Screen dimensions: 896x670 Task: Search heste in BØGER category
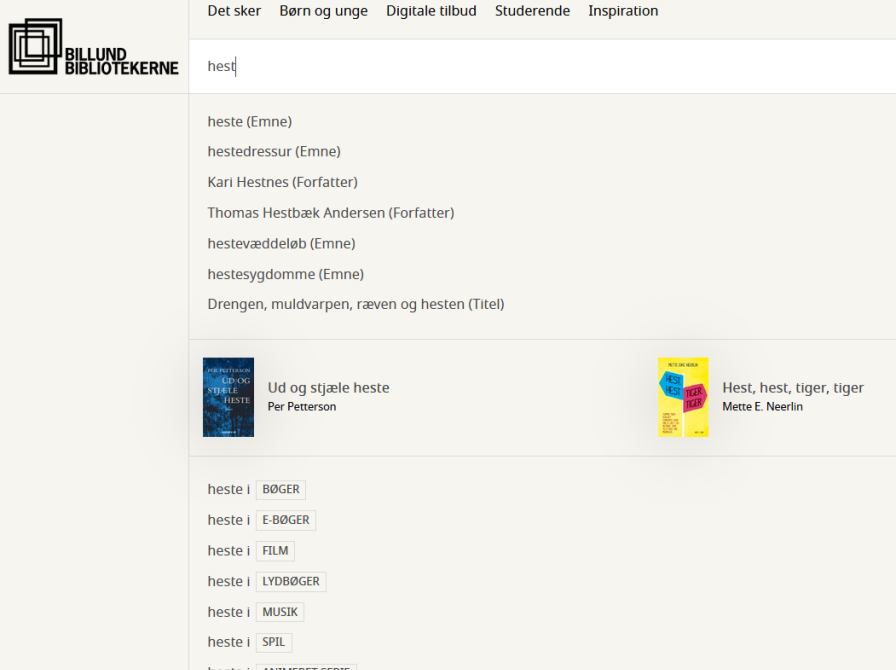(x=280, y=490)
